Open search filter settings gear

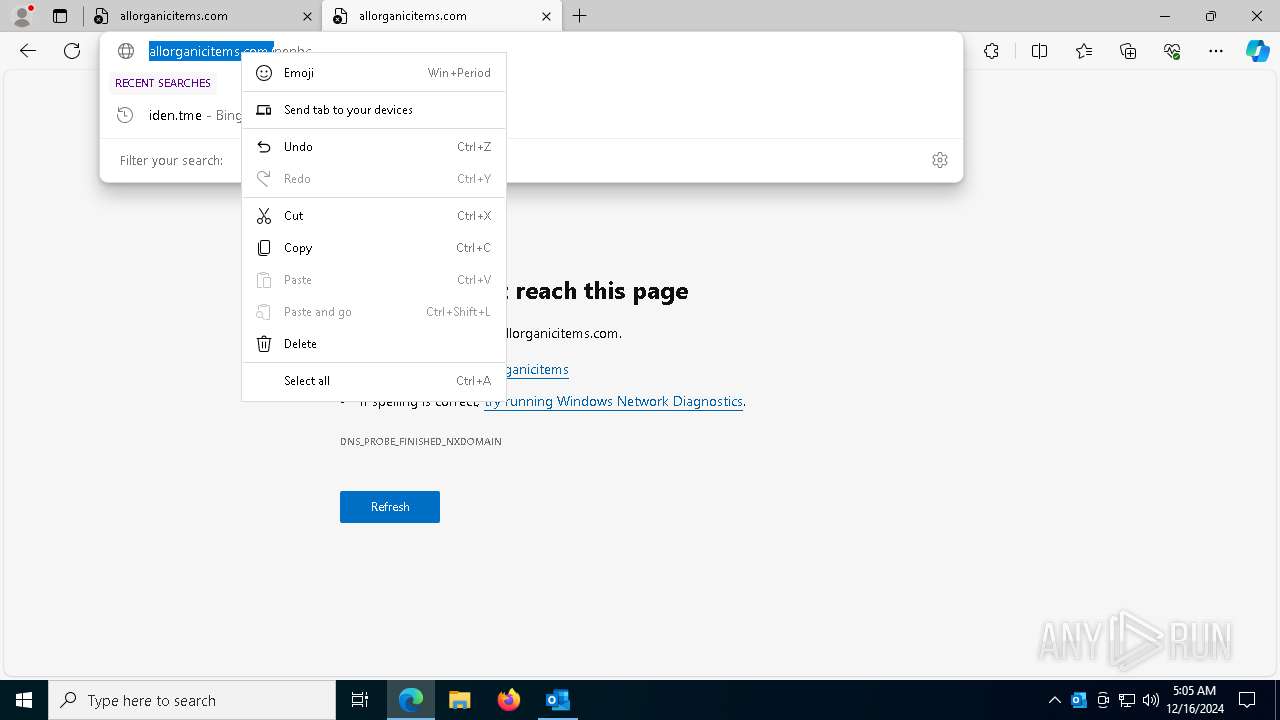pos(940,160)
